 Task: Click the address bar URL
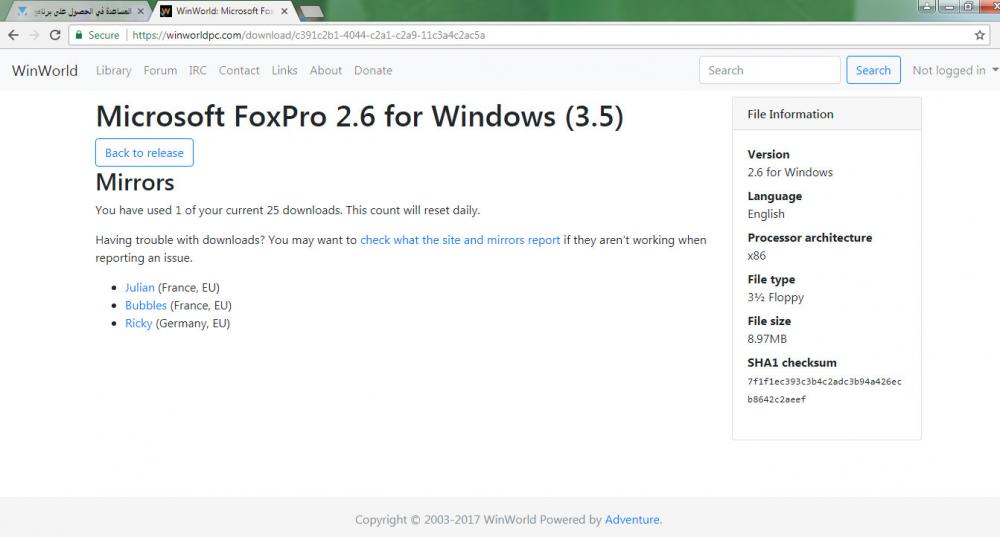[309, 35]
